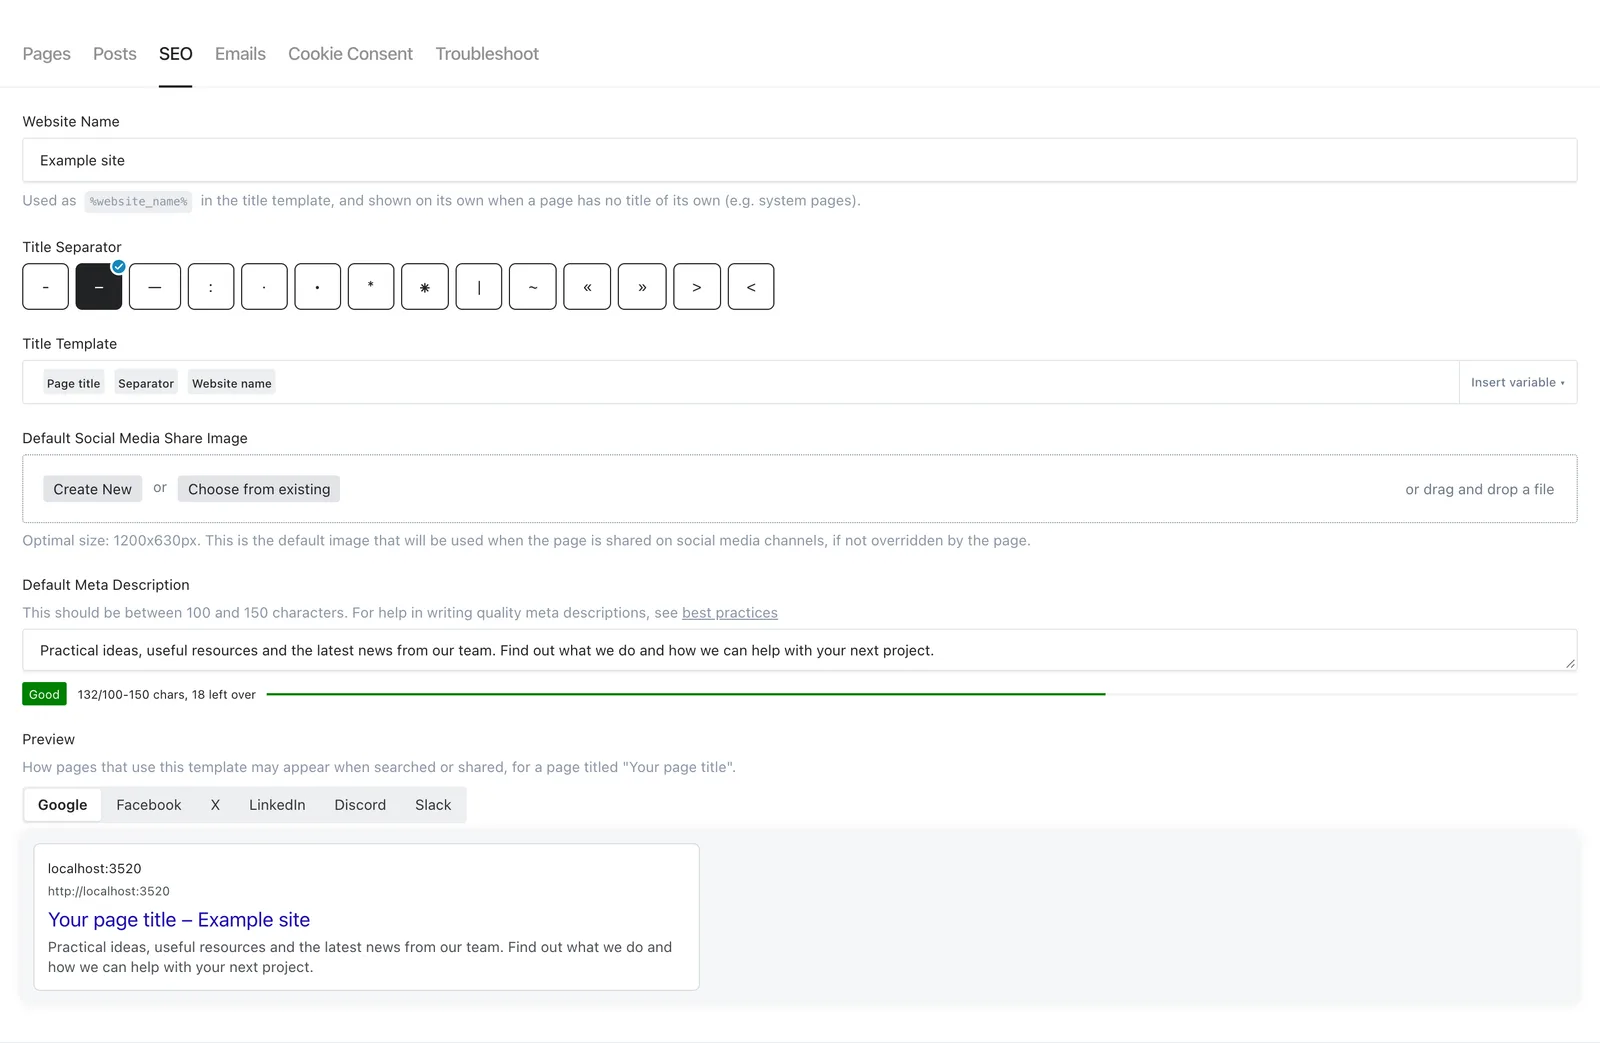Click the Google preview result title

click(x=179, y=920)
